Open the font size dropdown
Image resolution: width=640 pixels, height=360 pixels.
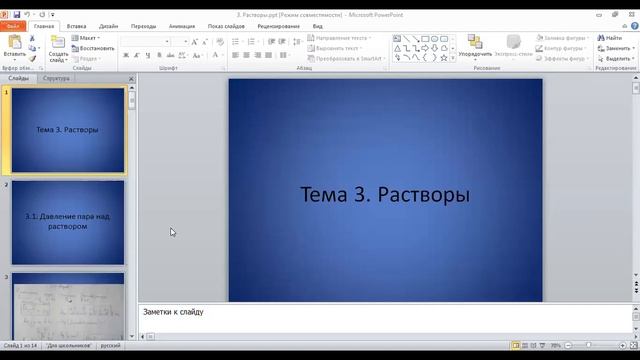click(x=186, y=42)
